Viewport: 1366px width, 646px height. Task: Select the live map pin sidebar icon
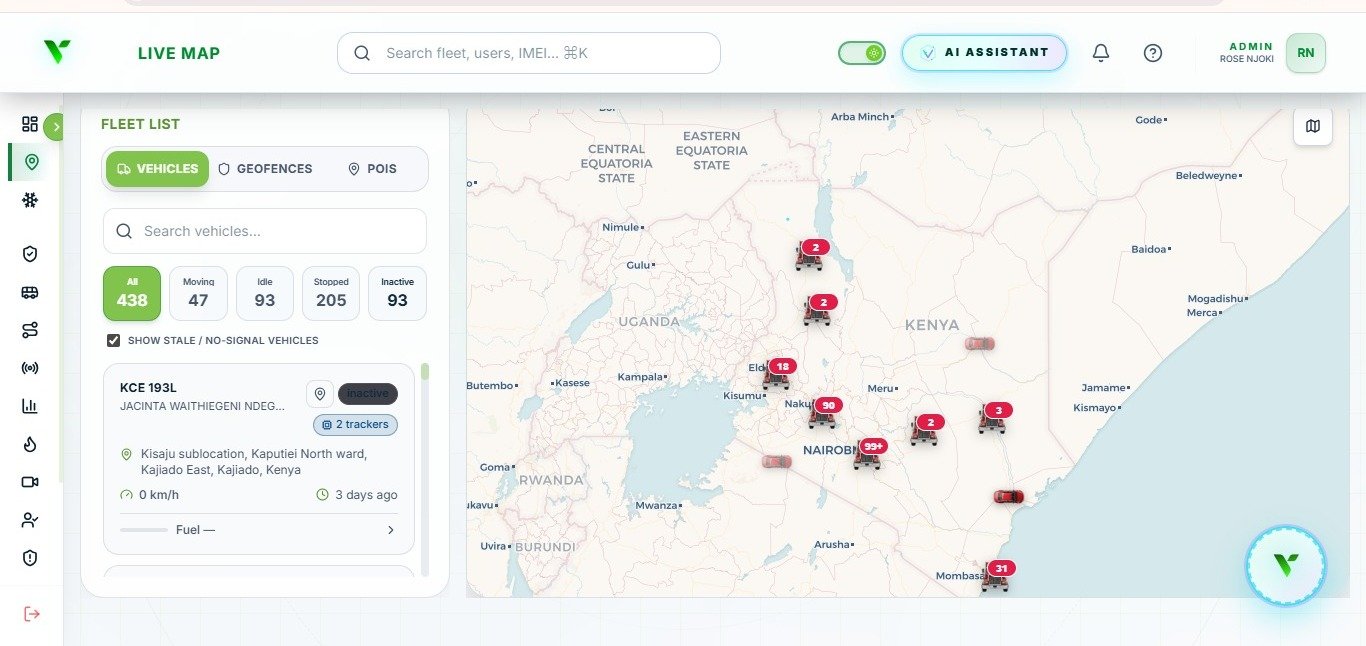[x=31, y=162]
